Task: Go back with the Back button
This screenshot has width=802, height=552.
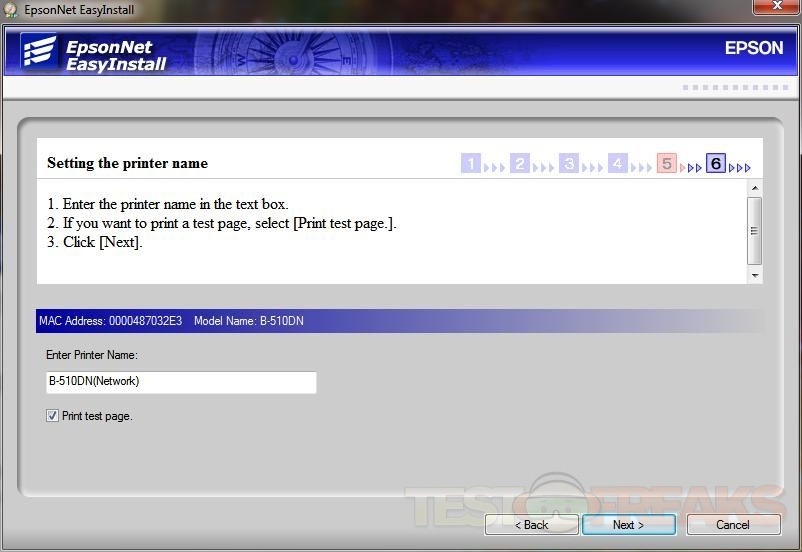Action: (531, 525)
